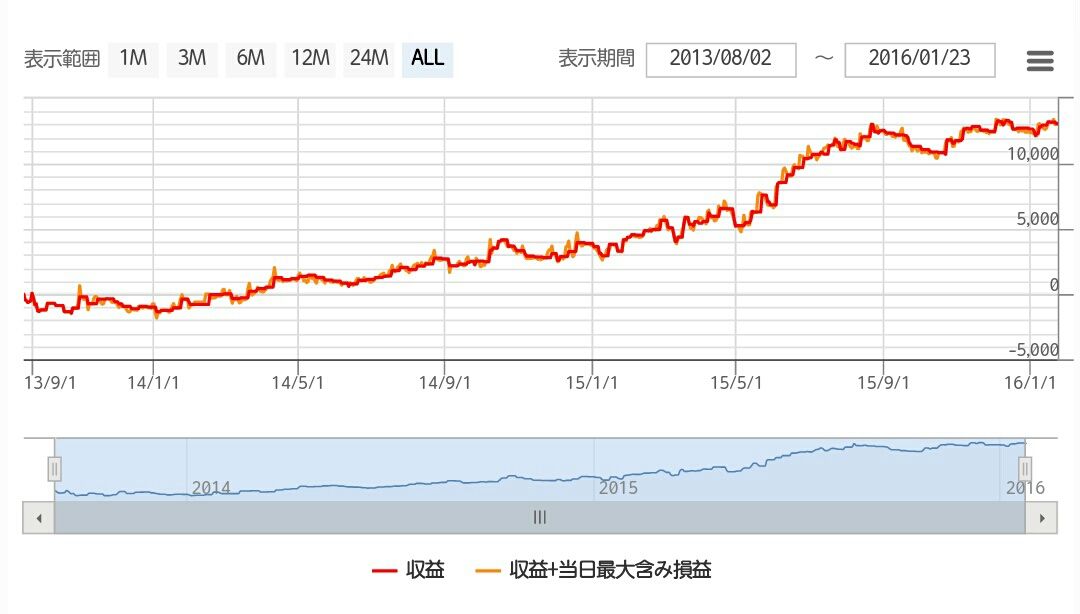Click the left scroll arrow of navigator
Screen dimensions: 1080x614
pyautogui.click(x=39, y=518)
